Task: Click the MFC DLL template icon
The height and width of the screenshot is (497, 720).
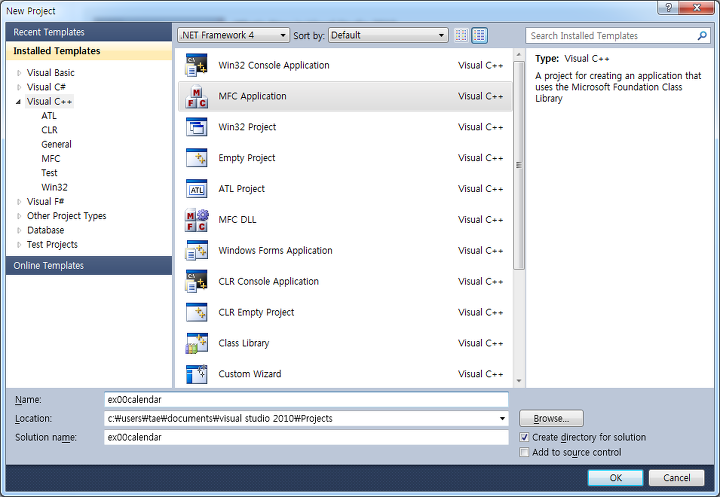Action: [x=197, y=220]
